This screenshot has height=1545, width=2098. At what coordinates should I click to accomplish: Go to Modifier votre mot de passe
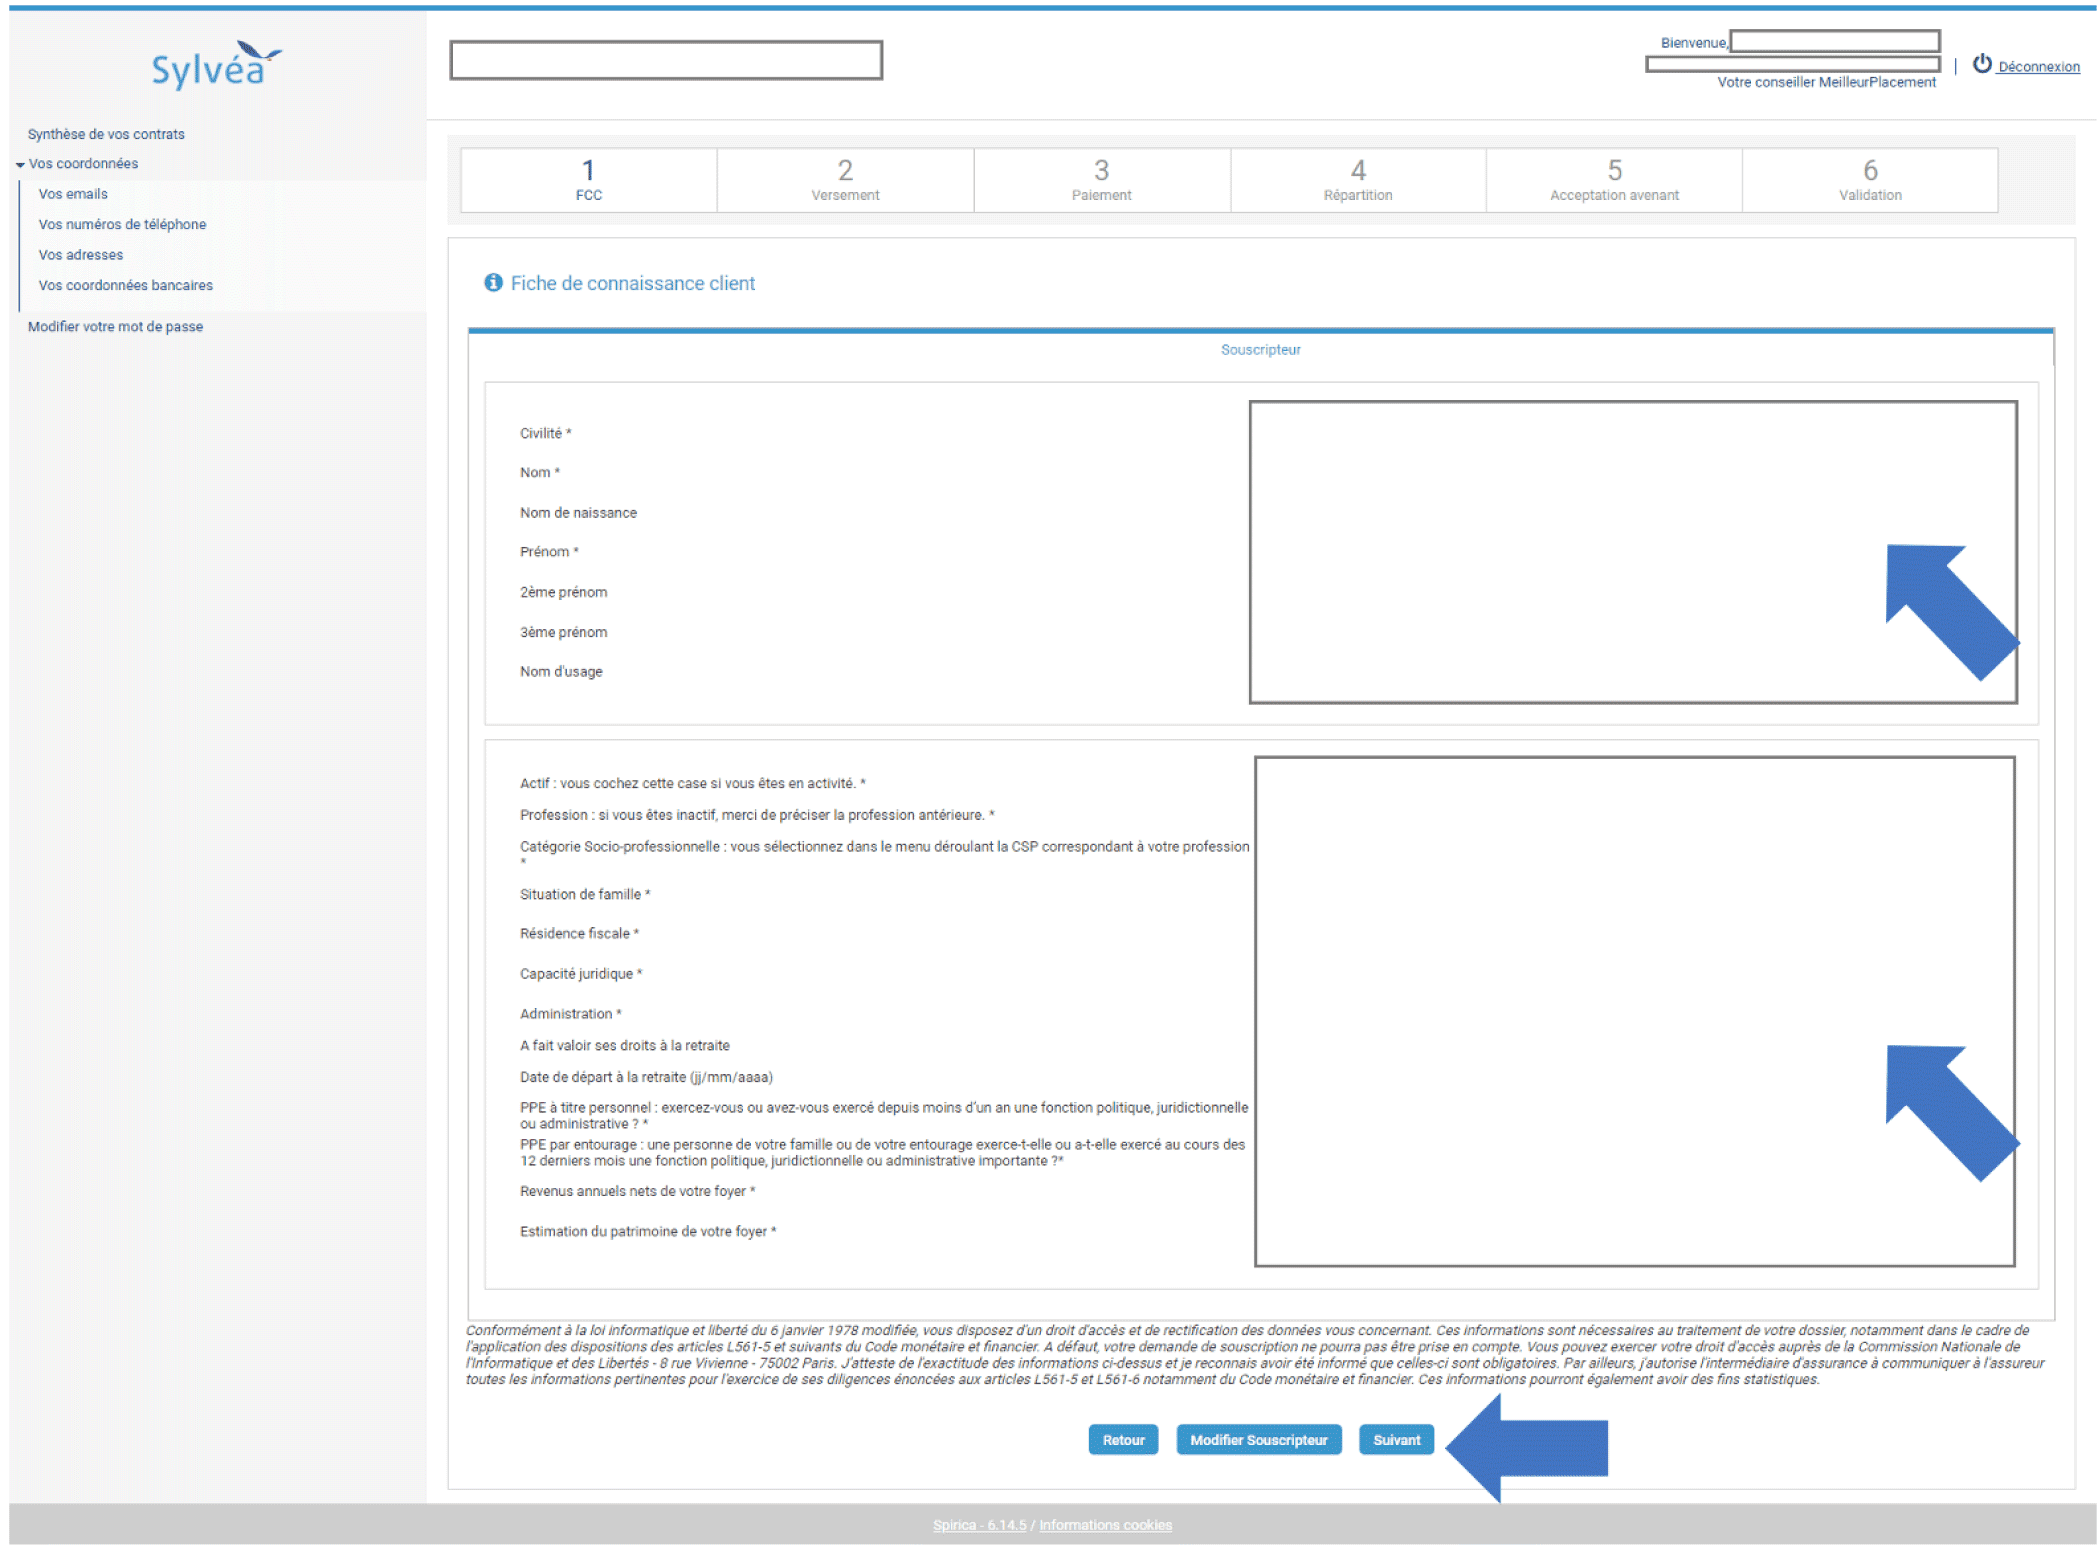pos(115,327)
